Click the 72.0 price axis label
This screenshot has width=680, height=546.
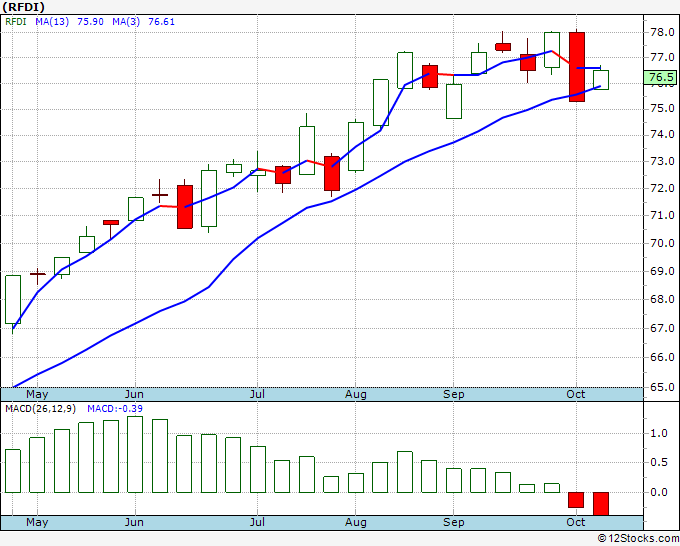(662, 188)
